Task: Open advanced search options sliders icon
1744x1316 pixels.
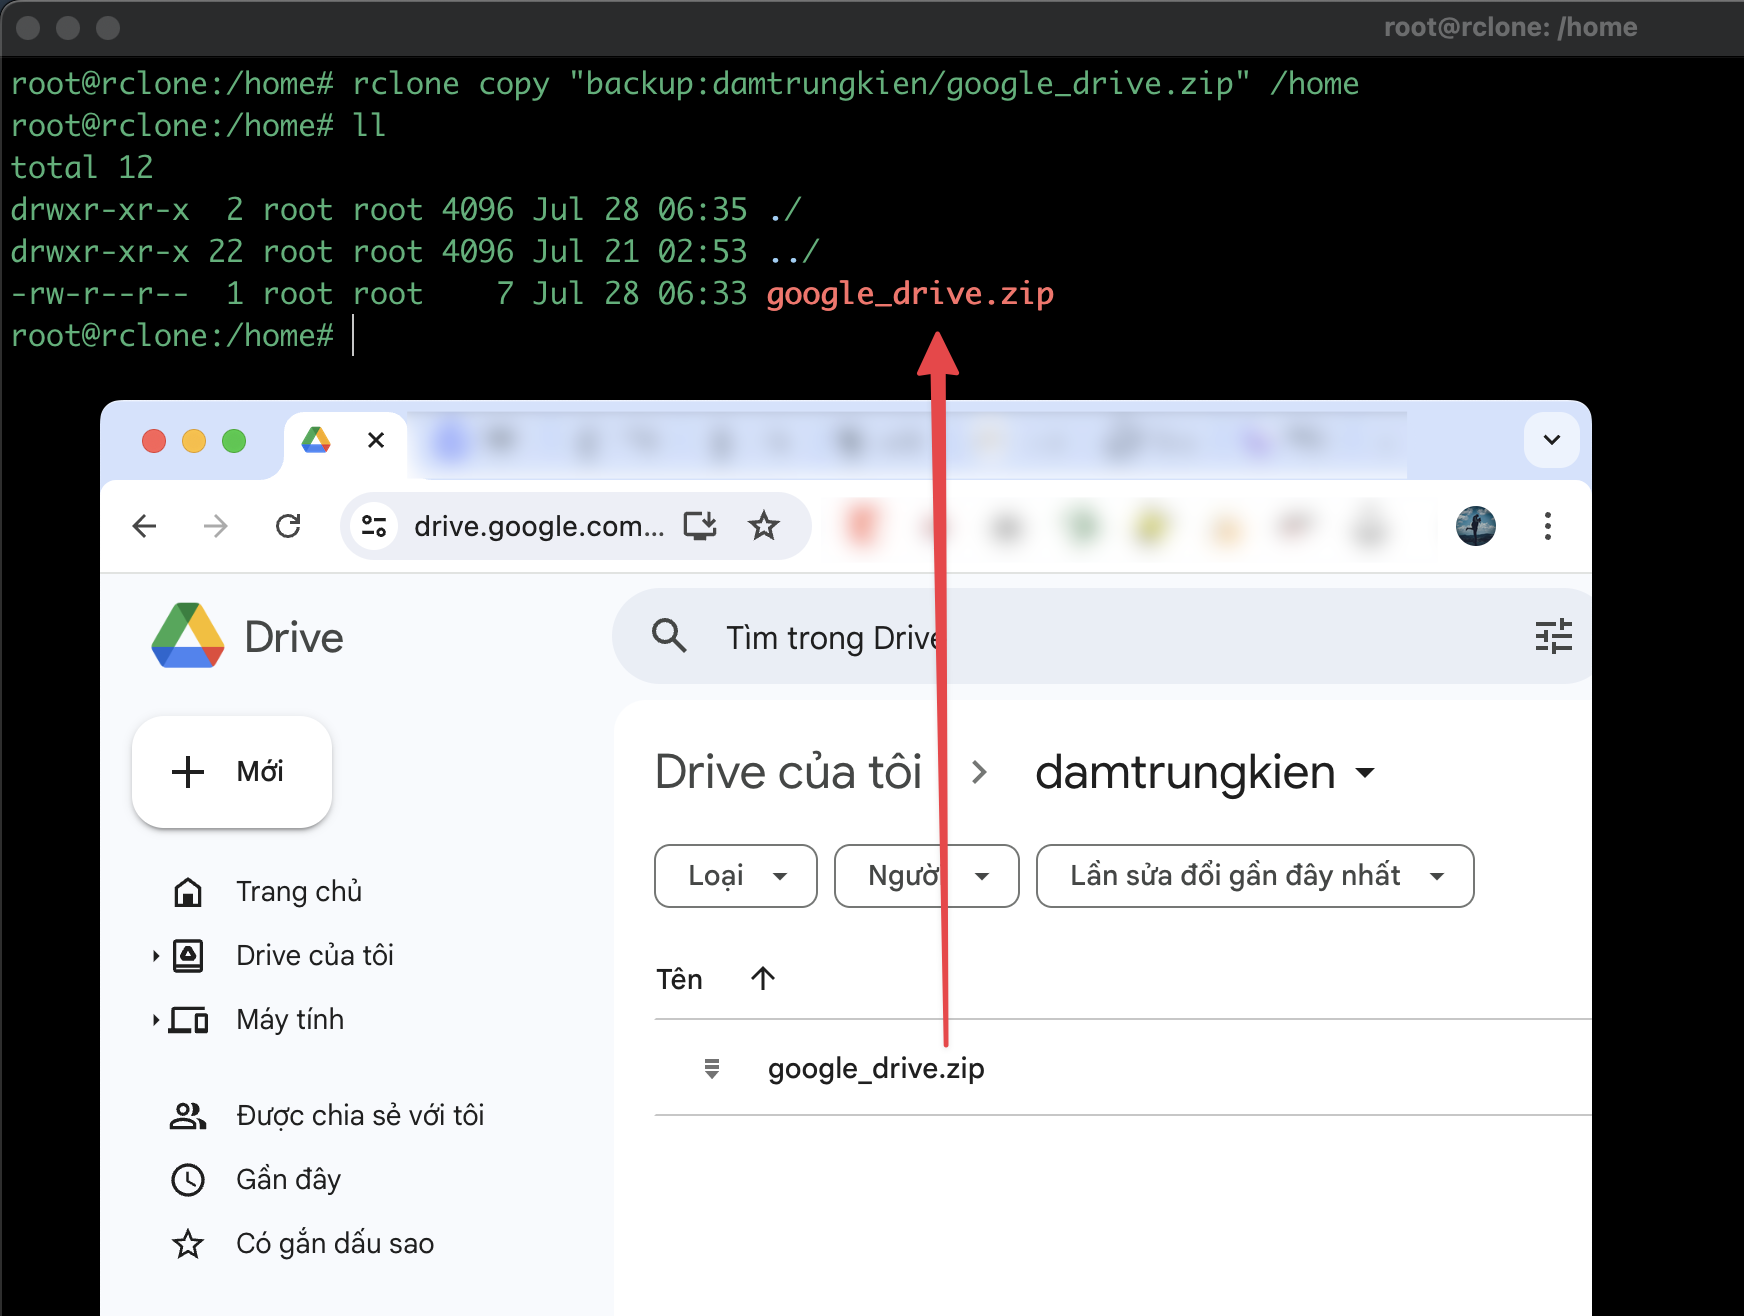Action: 1553,636
